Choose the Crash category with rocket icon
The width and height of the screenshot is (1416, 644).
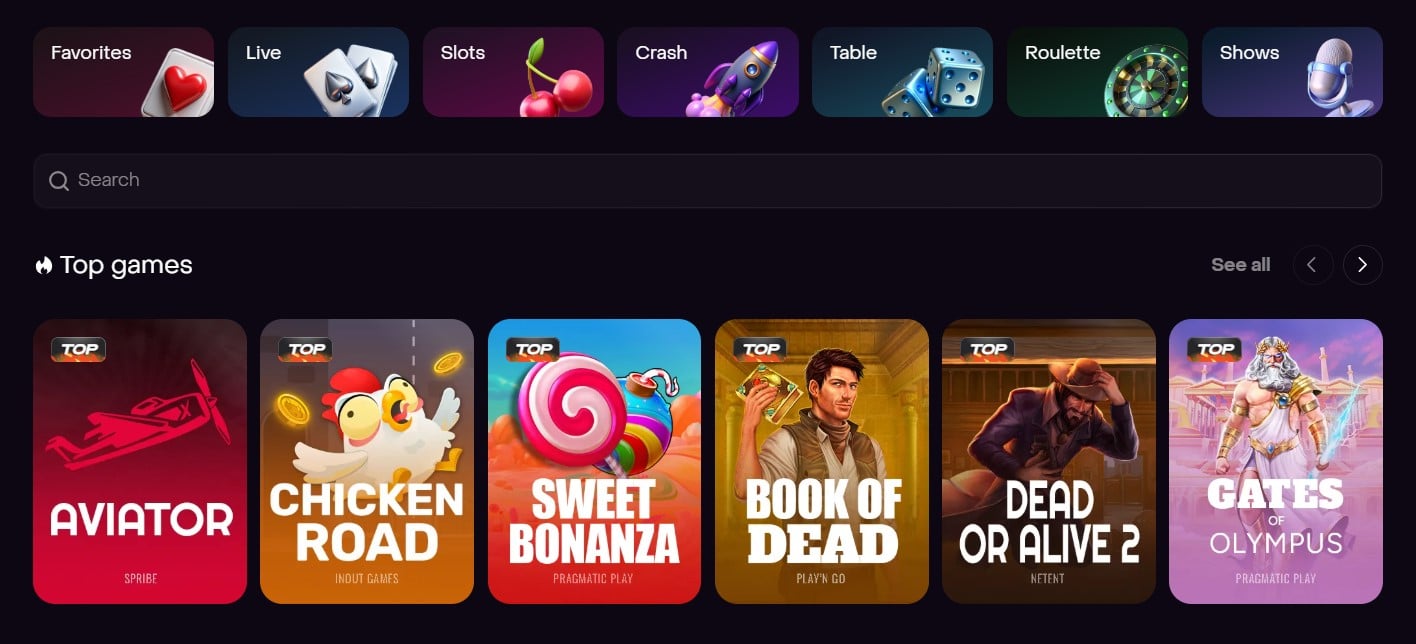click(x=708, y=72)
